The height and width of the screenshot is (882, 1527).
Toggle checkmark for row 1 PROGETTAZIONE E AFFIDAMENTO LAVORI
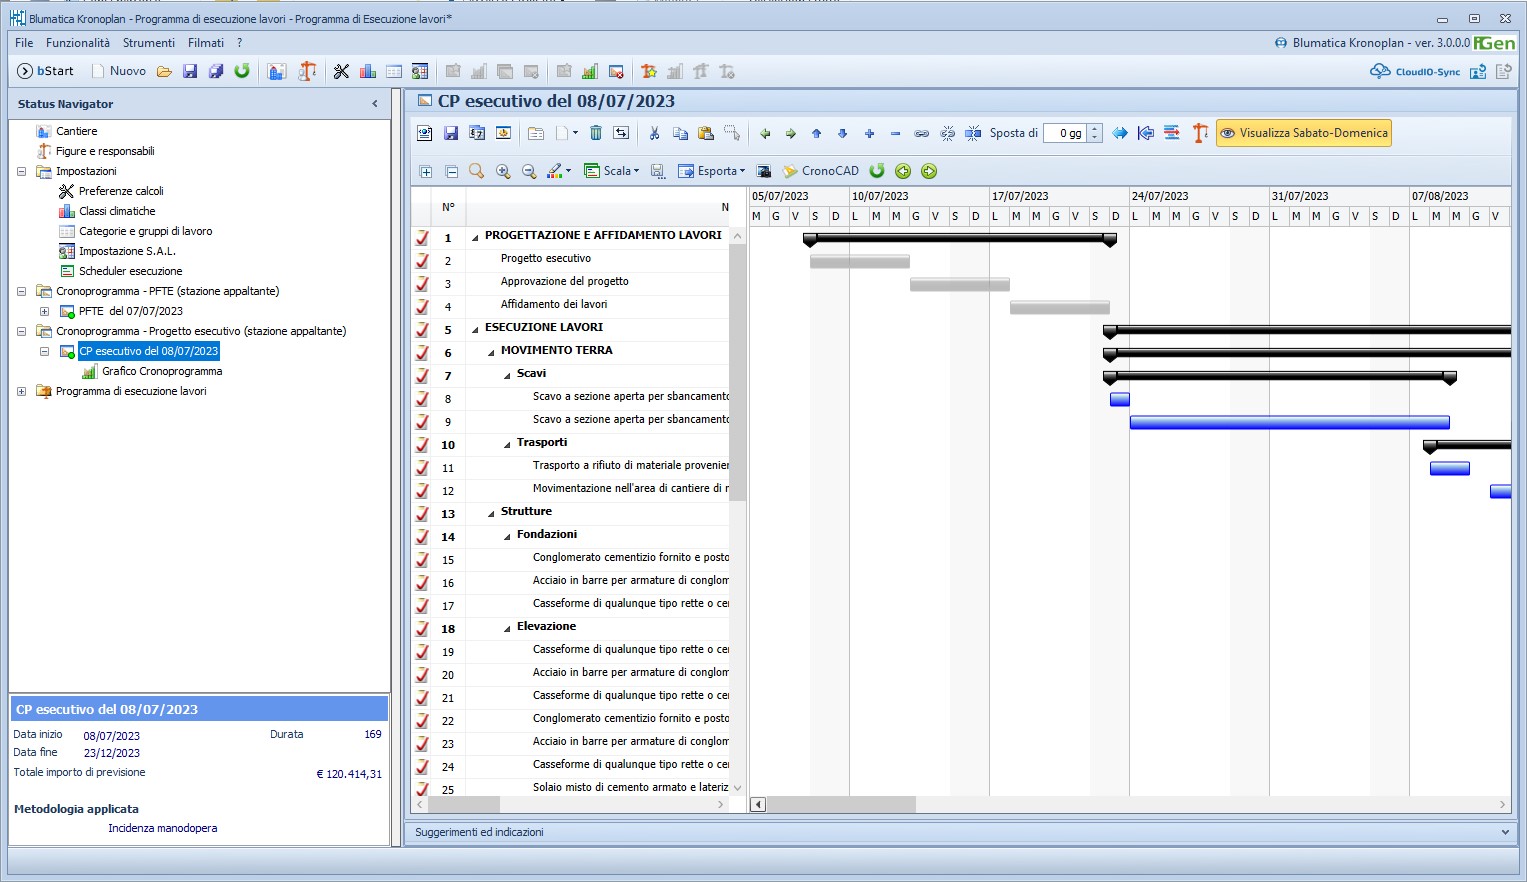[422, 238]
